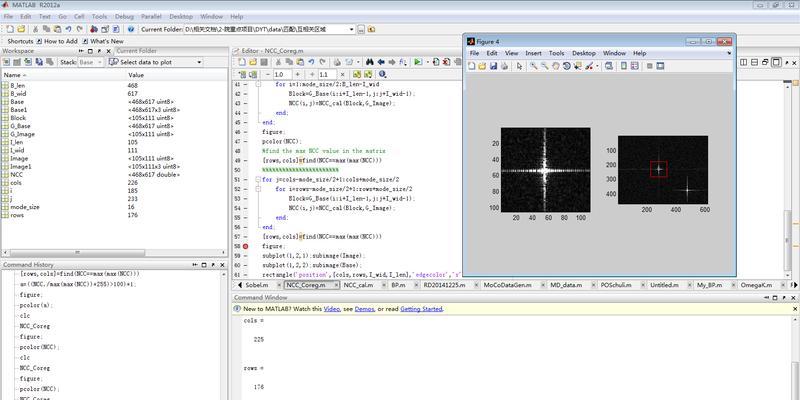
Task: Click Insert Colorbar icon in Figure 4
Action: pyautogui.click(x=623, y=66)
